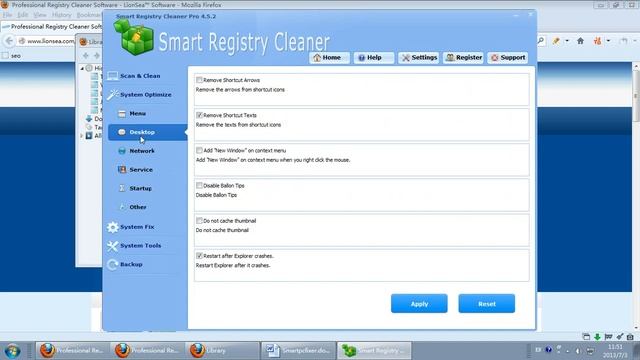This screenshot has width=640, height=360.
Task: Select the Startup optimize category
Action: coord(135,189)
